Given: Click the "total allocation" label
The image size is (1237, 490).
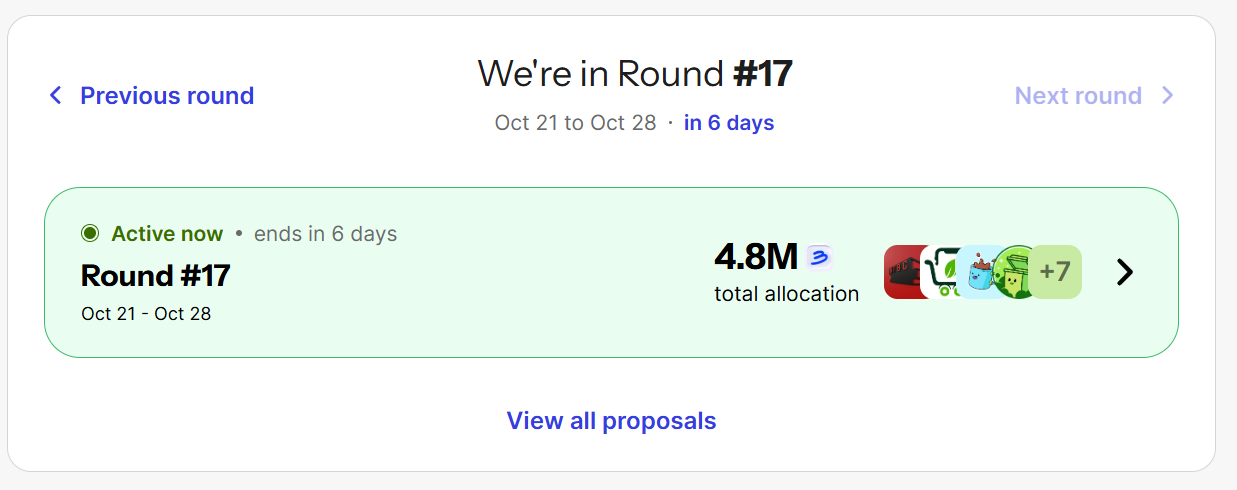Looking at the screenshot, I should point(786,294).
